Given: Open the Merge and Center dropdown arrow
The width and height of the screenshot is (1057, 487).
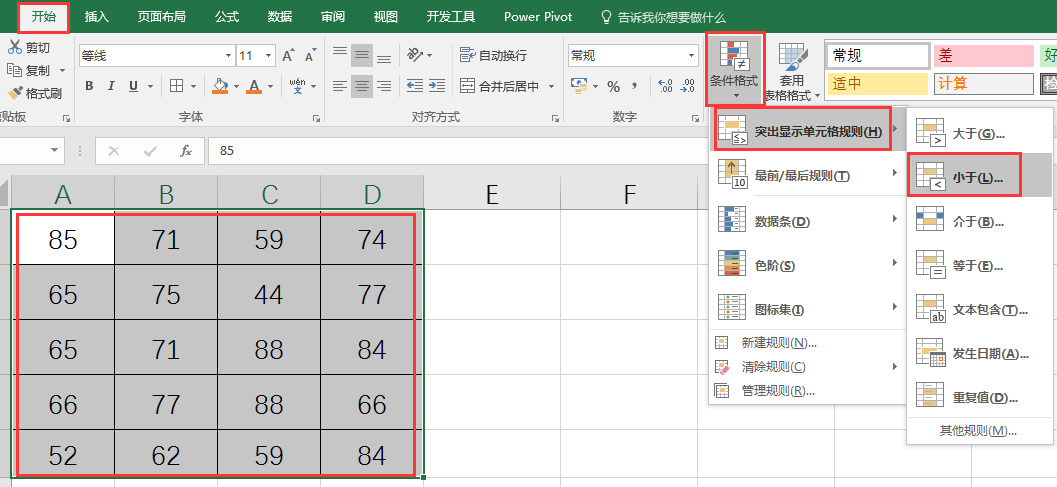Looking at the screenshot, I should click(x=551, y=86).
